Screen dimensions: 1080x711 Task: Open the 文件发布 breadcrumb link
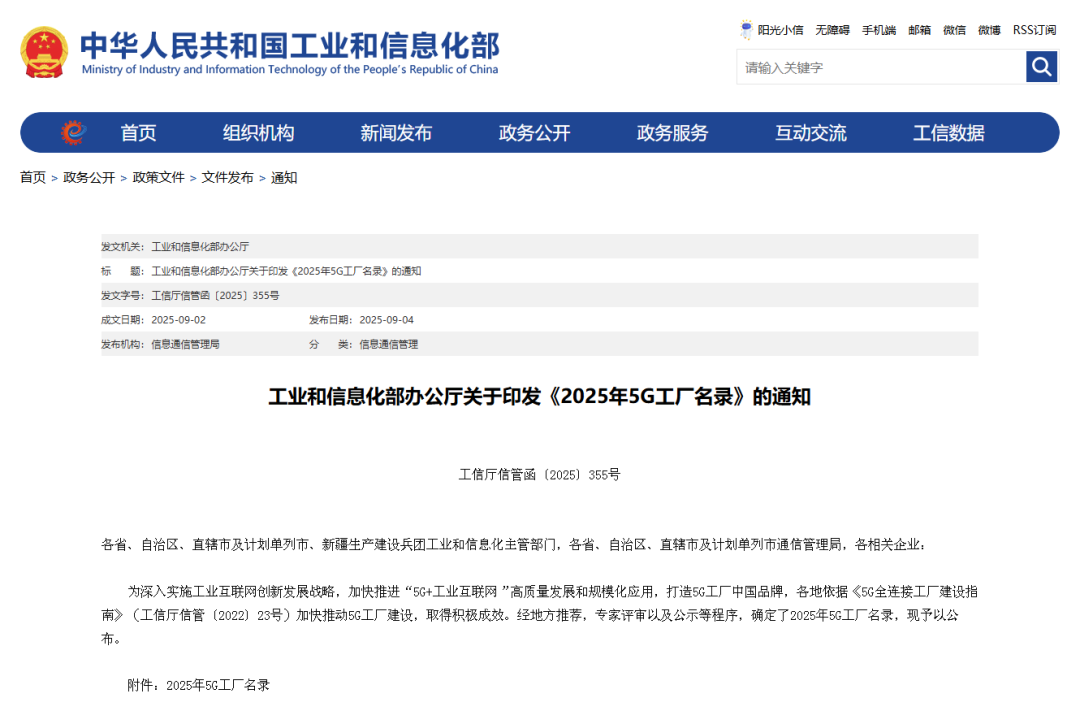[x=228, y=177]
